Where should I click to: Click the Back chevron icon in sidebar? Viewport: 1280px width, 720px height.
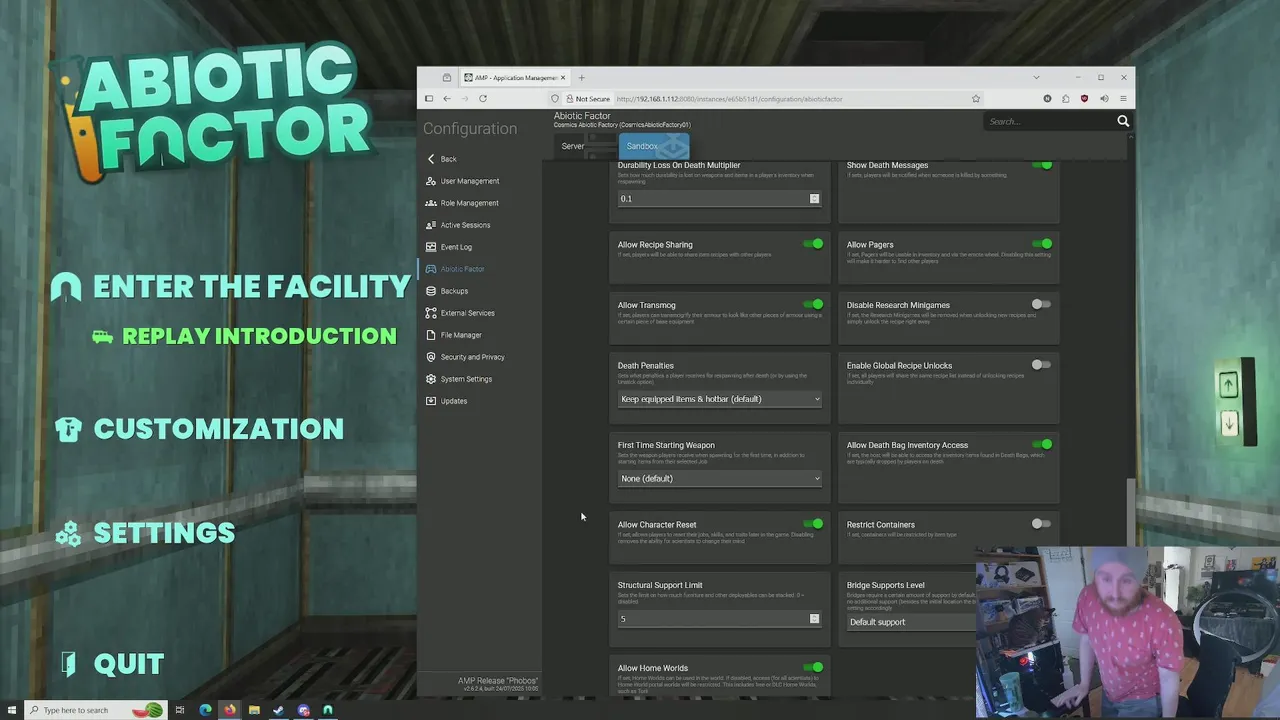(431, 159)
